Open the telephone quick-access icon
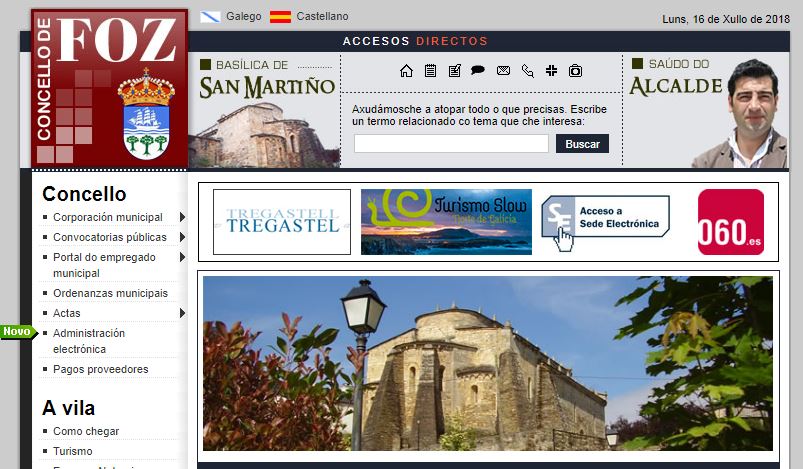This screenshot has width=803, height=469. tap(527, 71)
